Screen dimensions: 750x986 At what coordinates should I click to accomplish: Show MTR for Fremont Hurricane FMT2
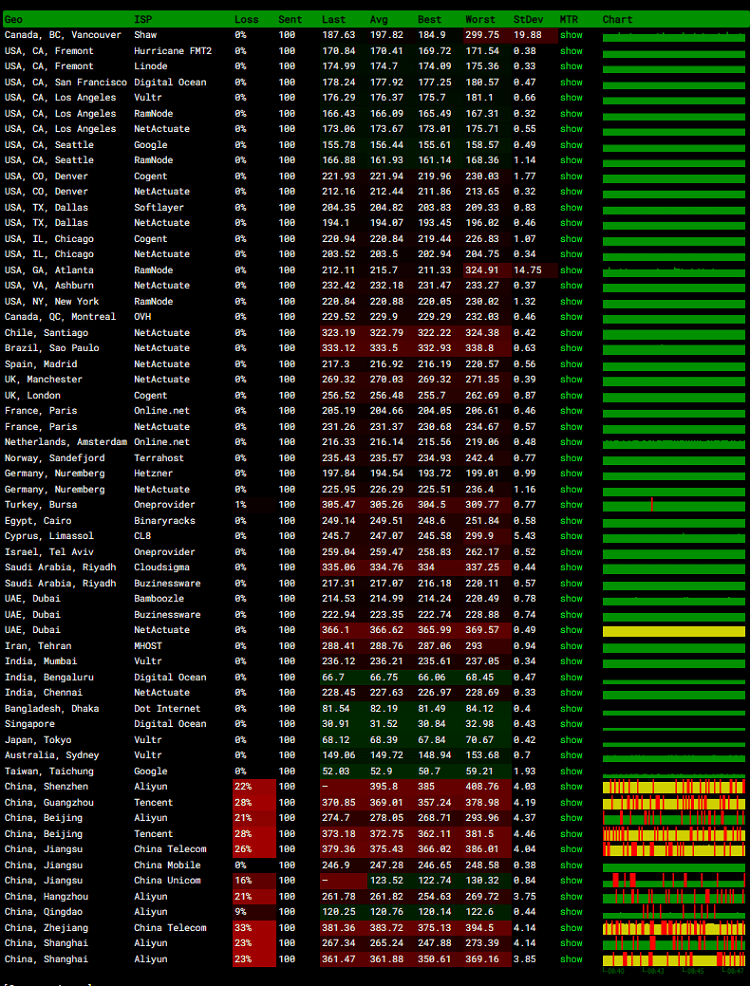point(571,51)
